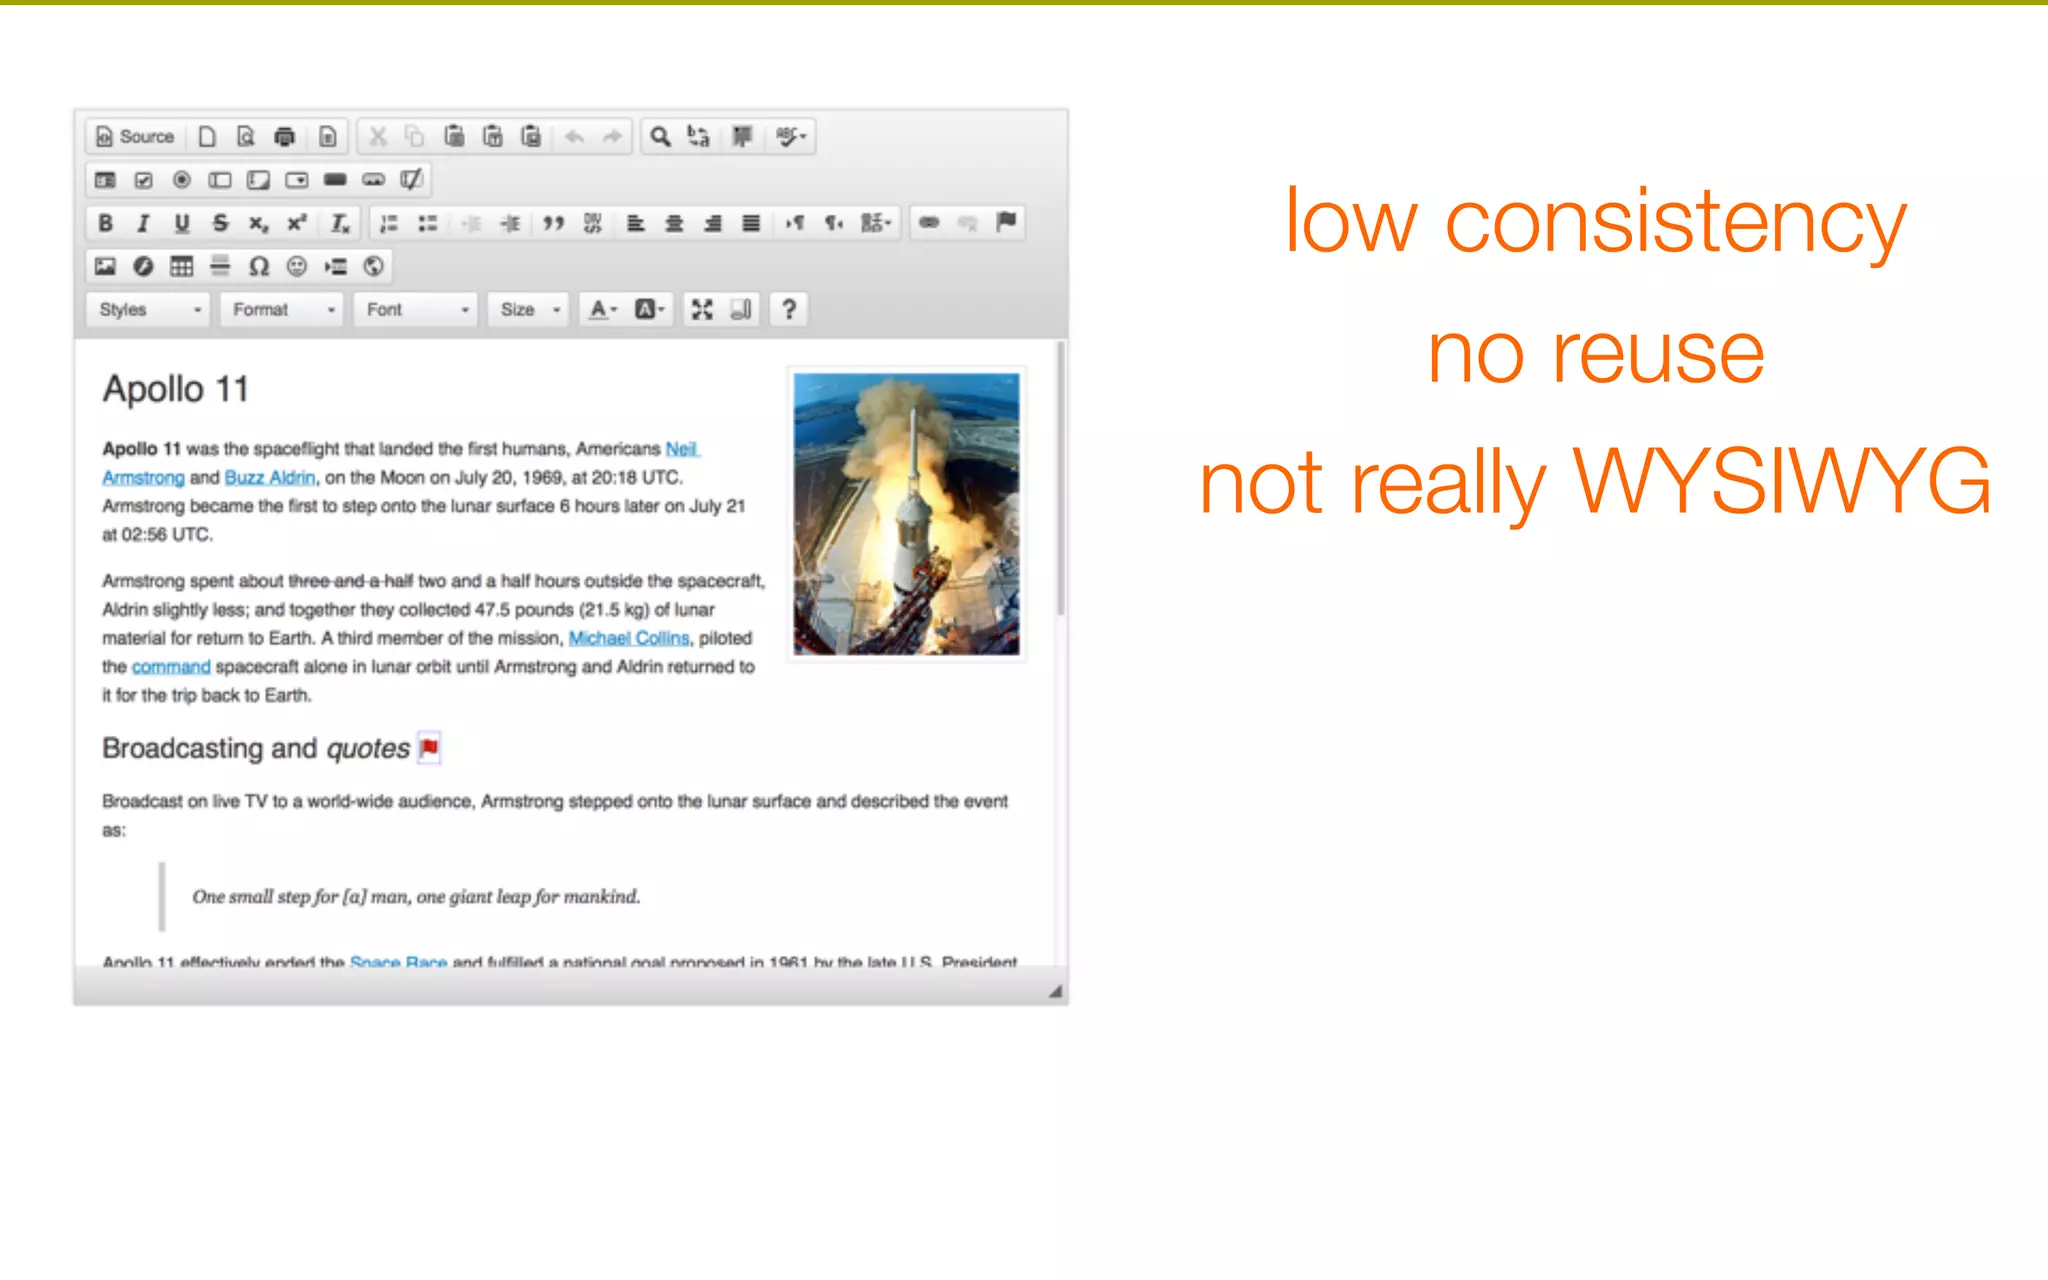Select all content
This screenshot has width=2048, height=1280.
[x=742, y=136]
